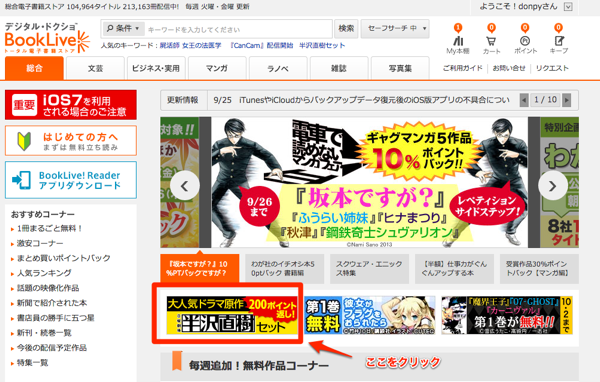Open 新聞で紹介された本 link
Screen dimensions: 600x382
[52, 303]
